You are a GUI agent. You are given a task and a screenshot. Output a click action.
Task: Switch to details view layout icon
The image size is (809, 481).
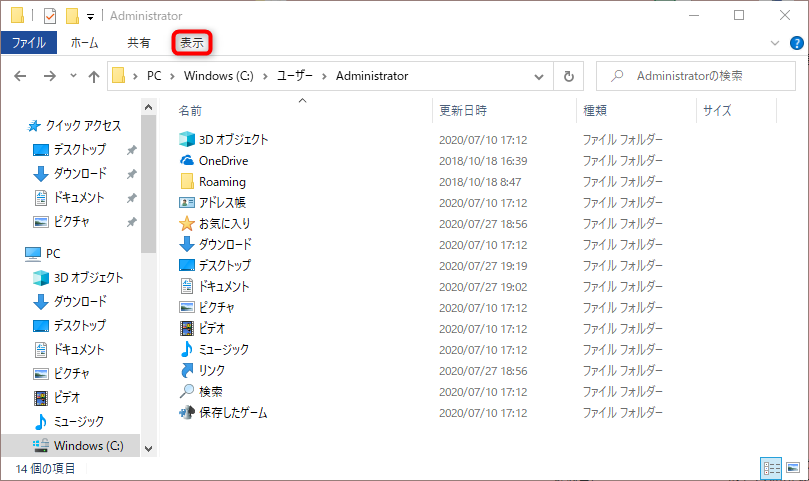[x=771, y=468]
